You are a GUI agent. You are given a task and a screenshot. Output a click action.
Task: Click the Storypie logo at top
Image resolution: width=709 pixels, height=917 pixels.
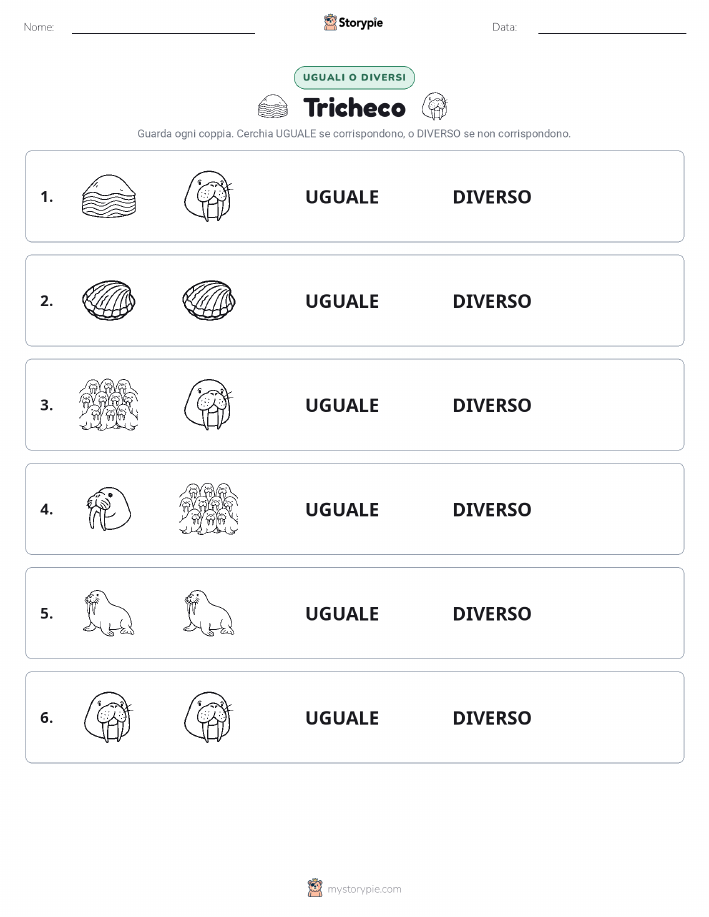pos(353,23)
